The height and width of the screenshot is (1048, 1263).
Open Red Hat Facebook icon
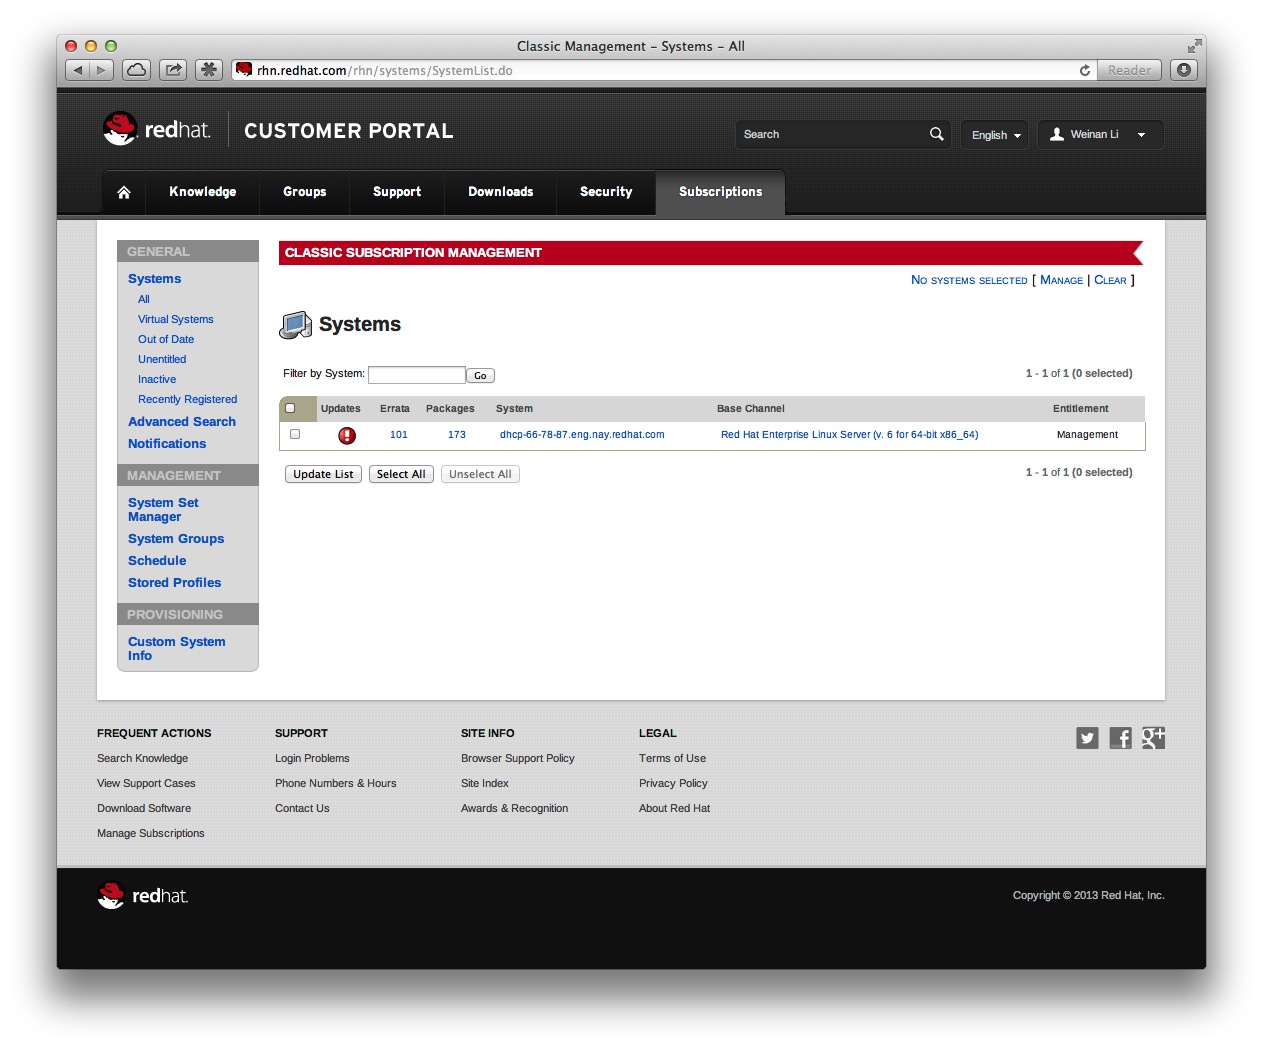pos(1120,738)
